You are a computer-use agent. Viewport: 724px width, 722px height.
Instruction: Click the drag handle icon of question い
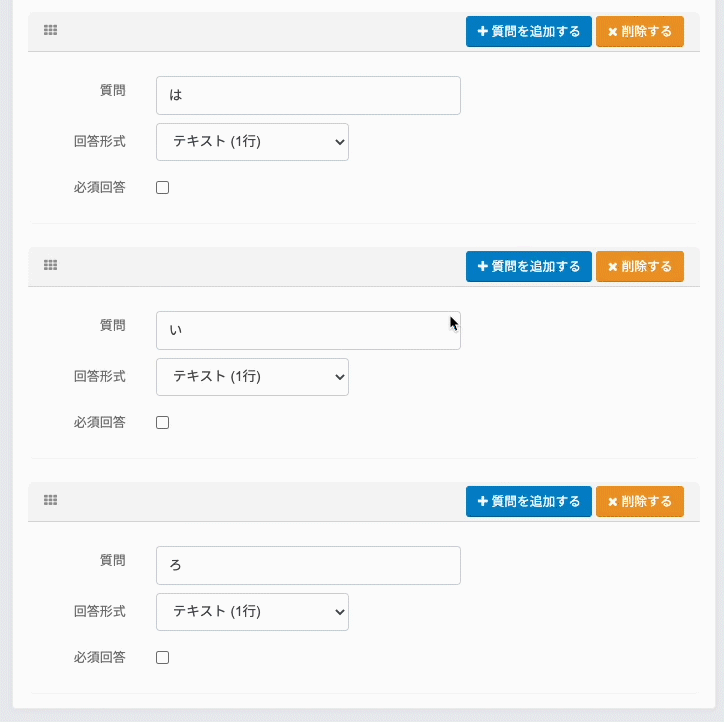click(51, 266)
